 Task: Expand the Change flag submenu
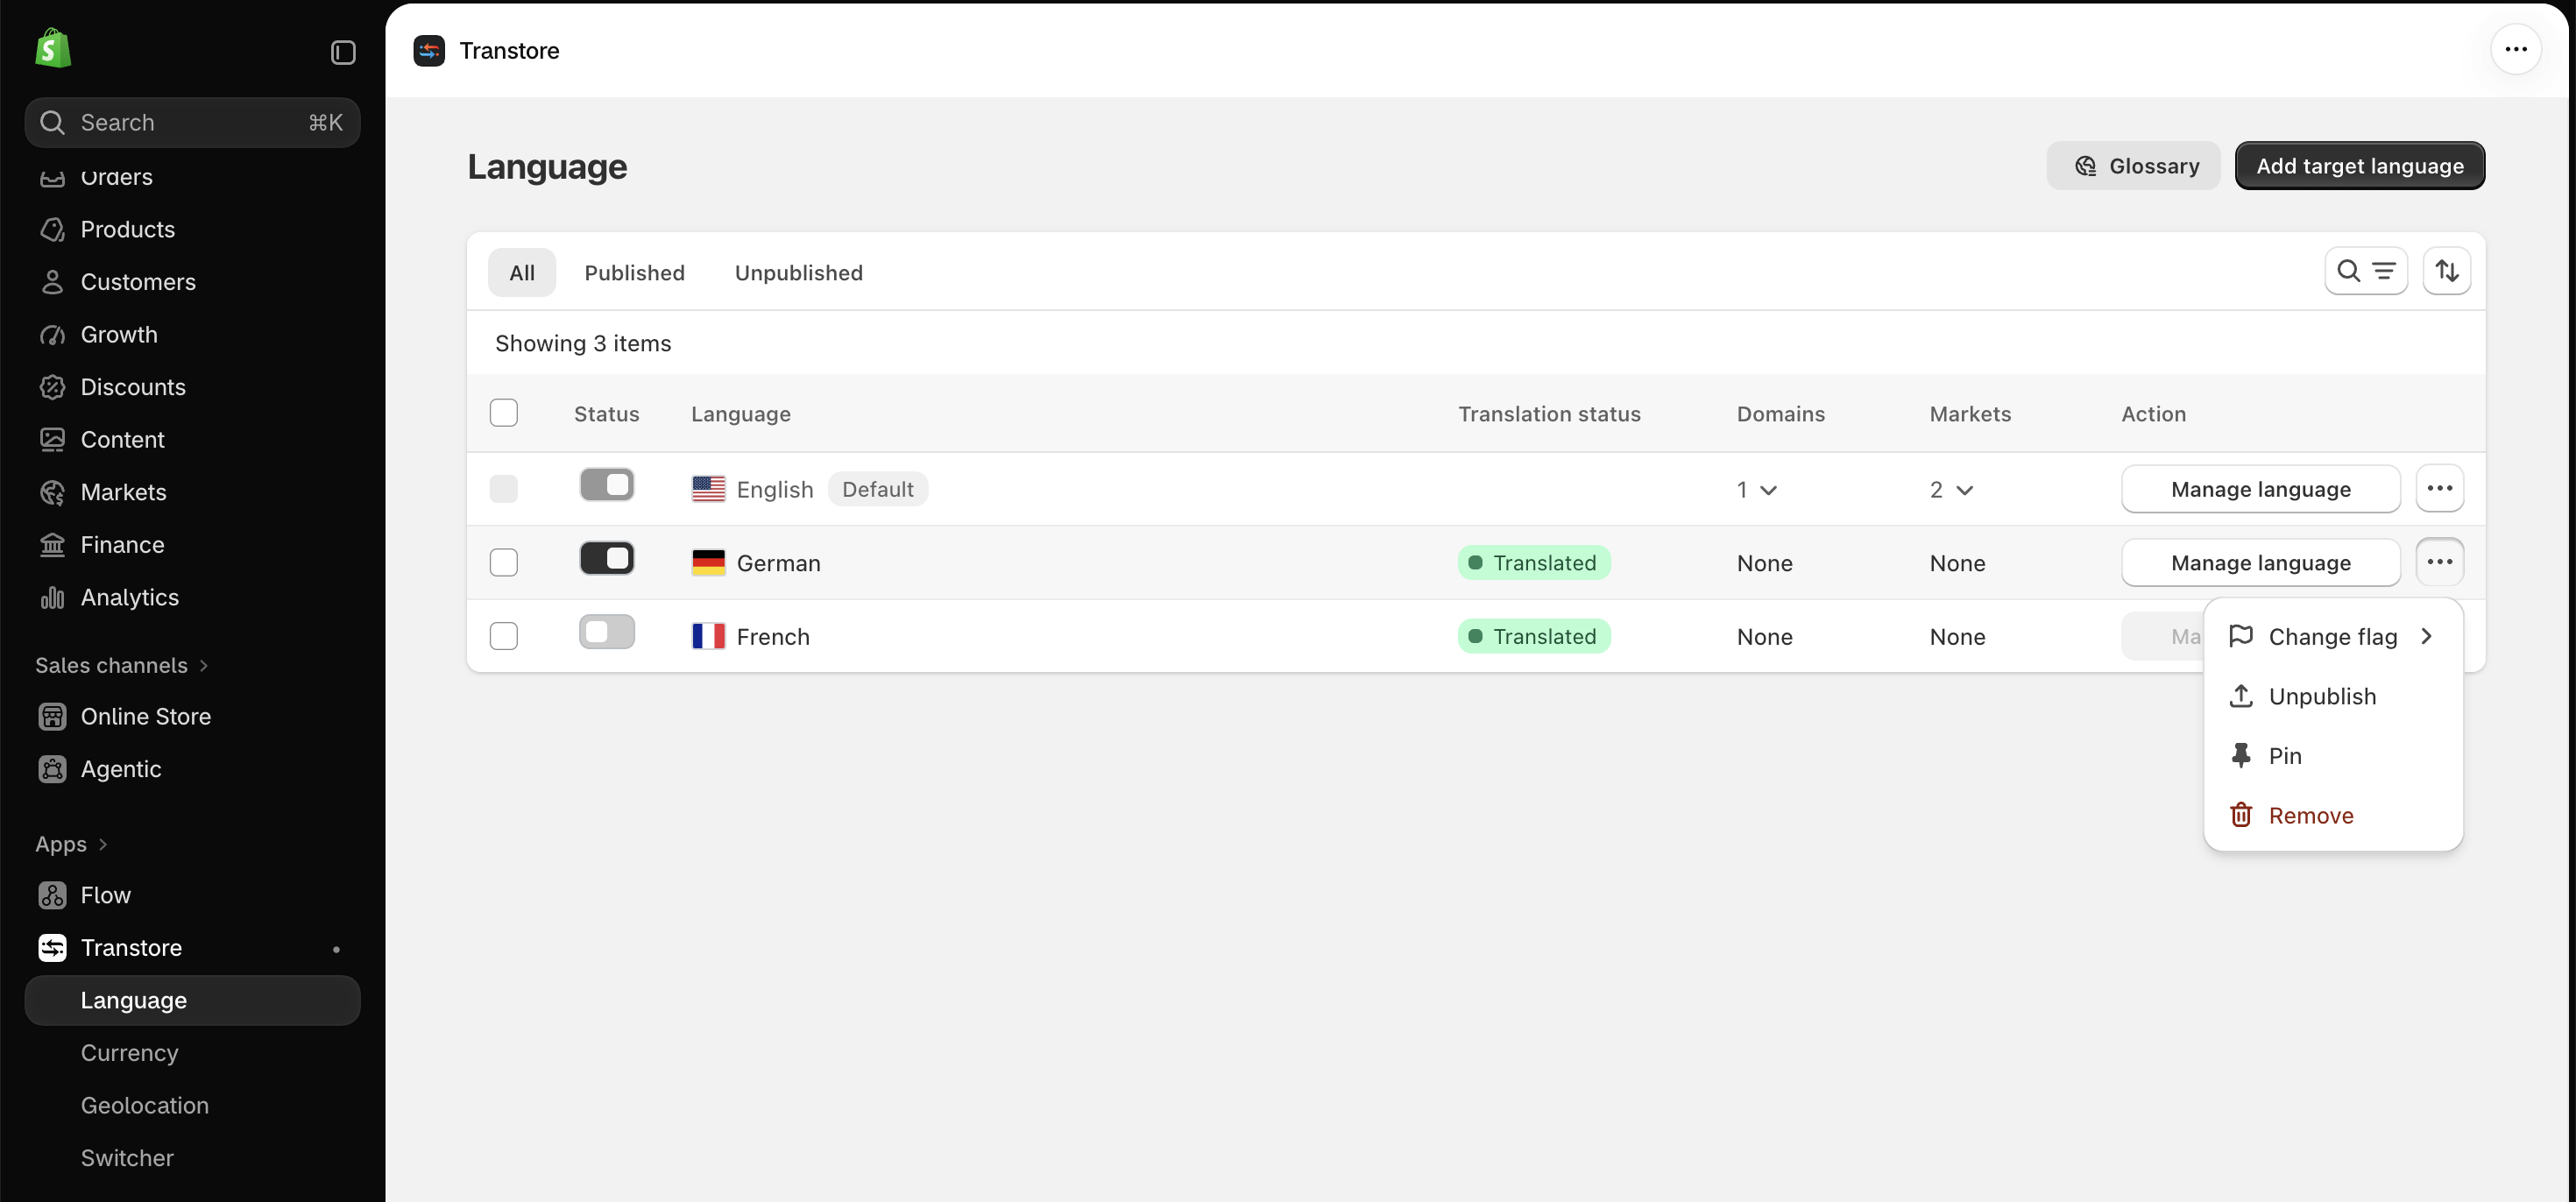(x=2333, y=637)
